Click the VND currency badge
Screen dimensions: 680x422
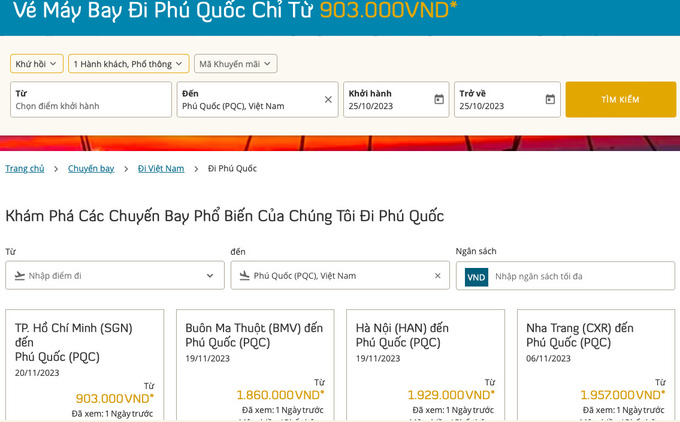pyautogui.click(x=476, y=277)
